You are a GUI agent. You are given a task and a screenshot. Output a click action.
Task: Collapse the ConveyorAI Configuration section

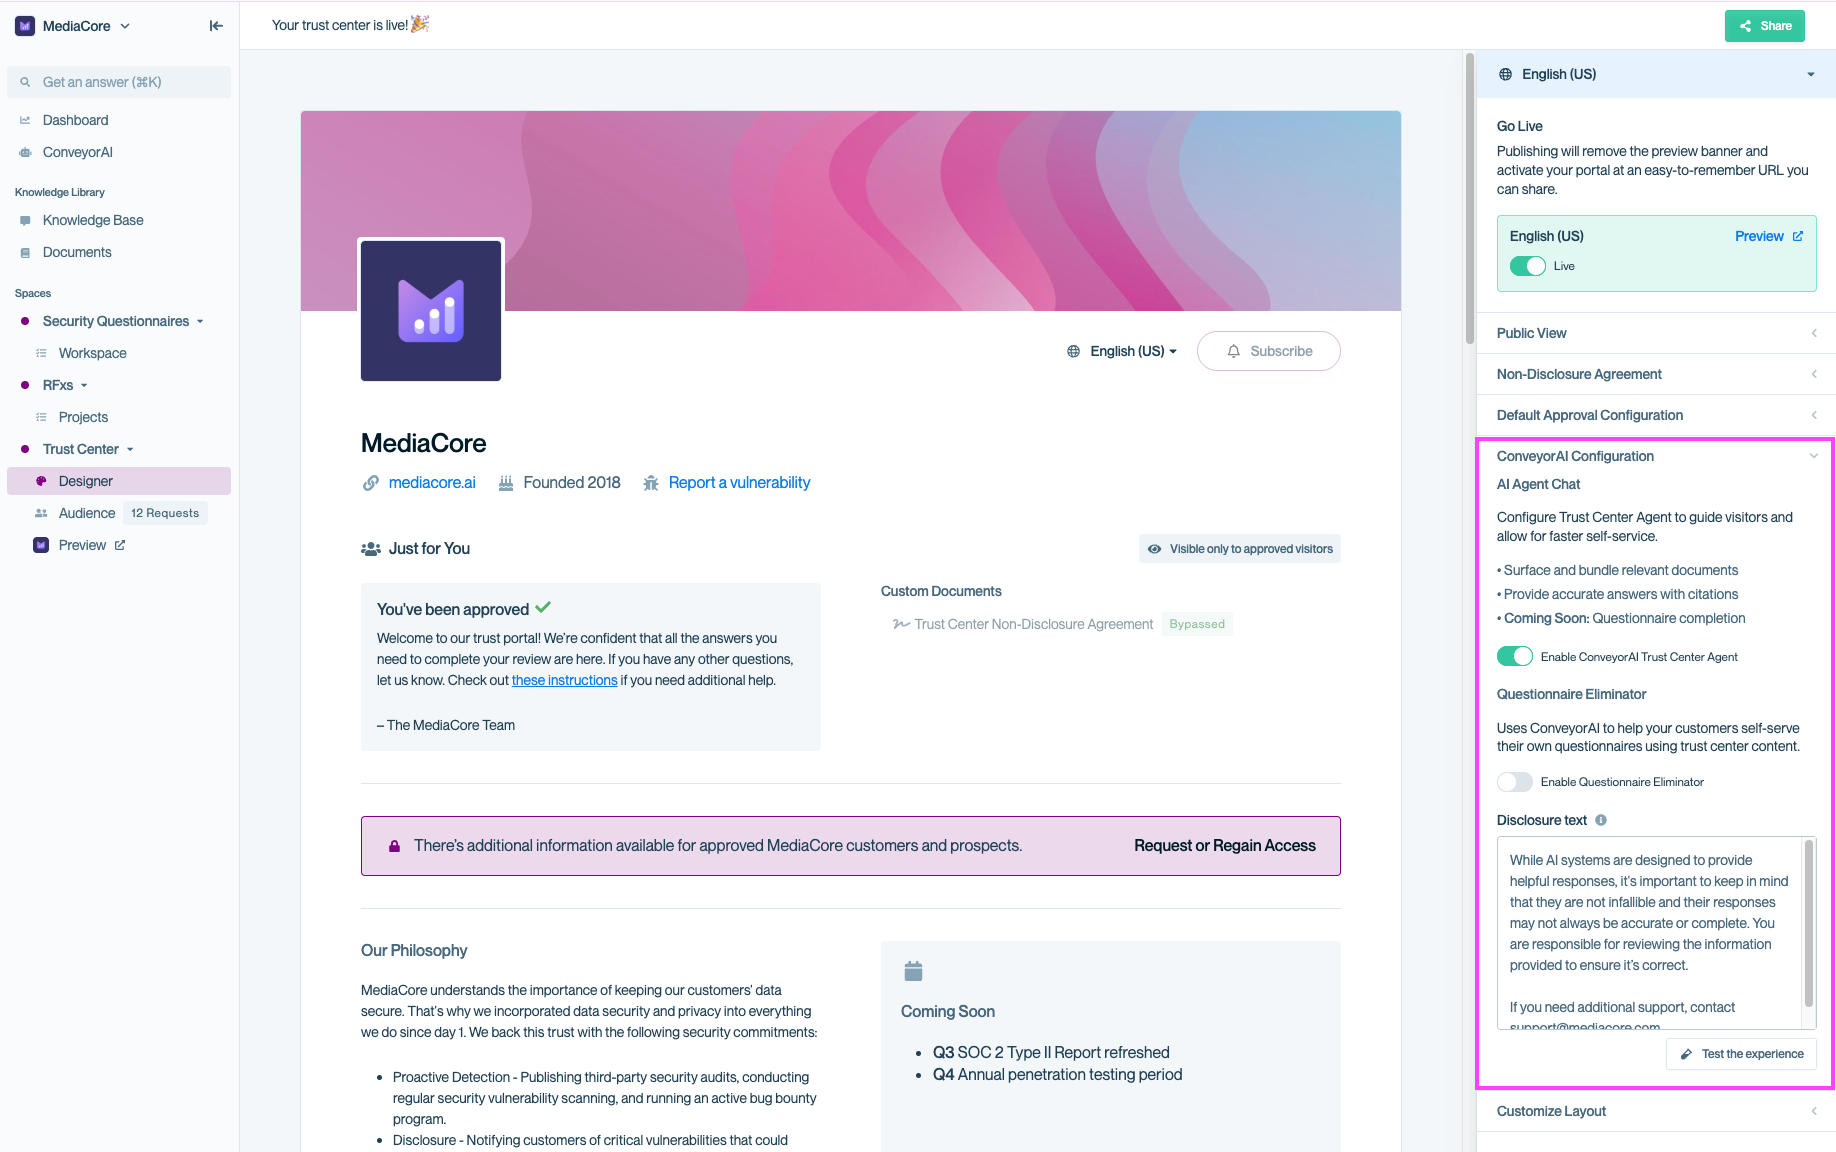coord(1656,456)
